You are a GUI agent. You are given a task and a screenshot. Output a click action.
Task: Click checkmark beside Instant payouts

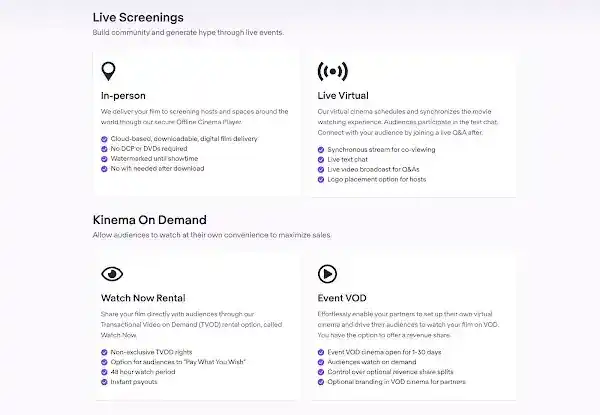(104, 382)
